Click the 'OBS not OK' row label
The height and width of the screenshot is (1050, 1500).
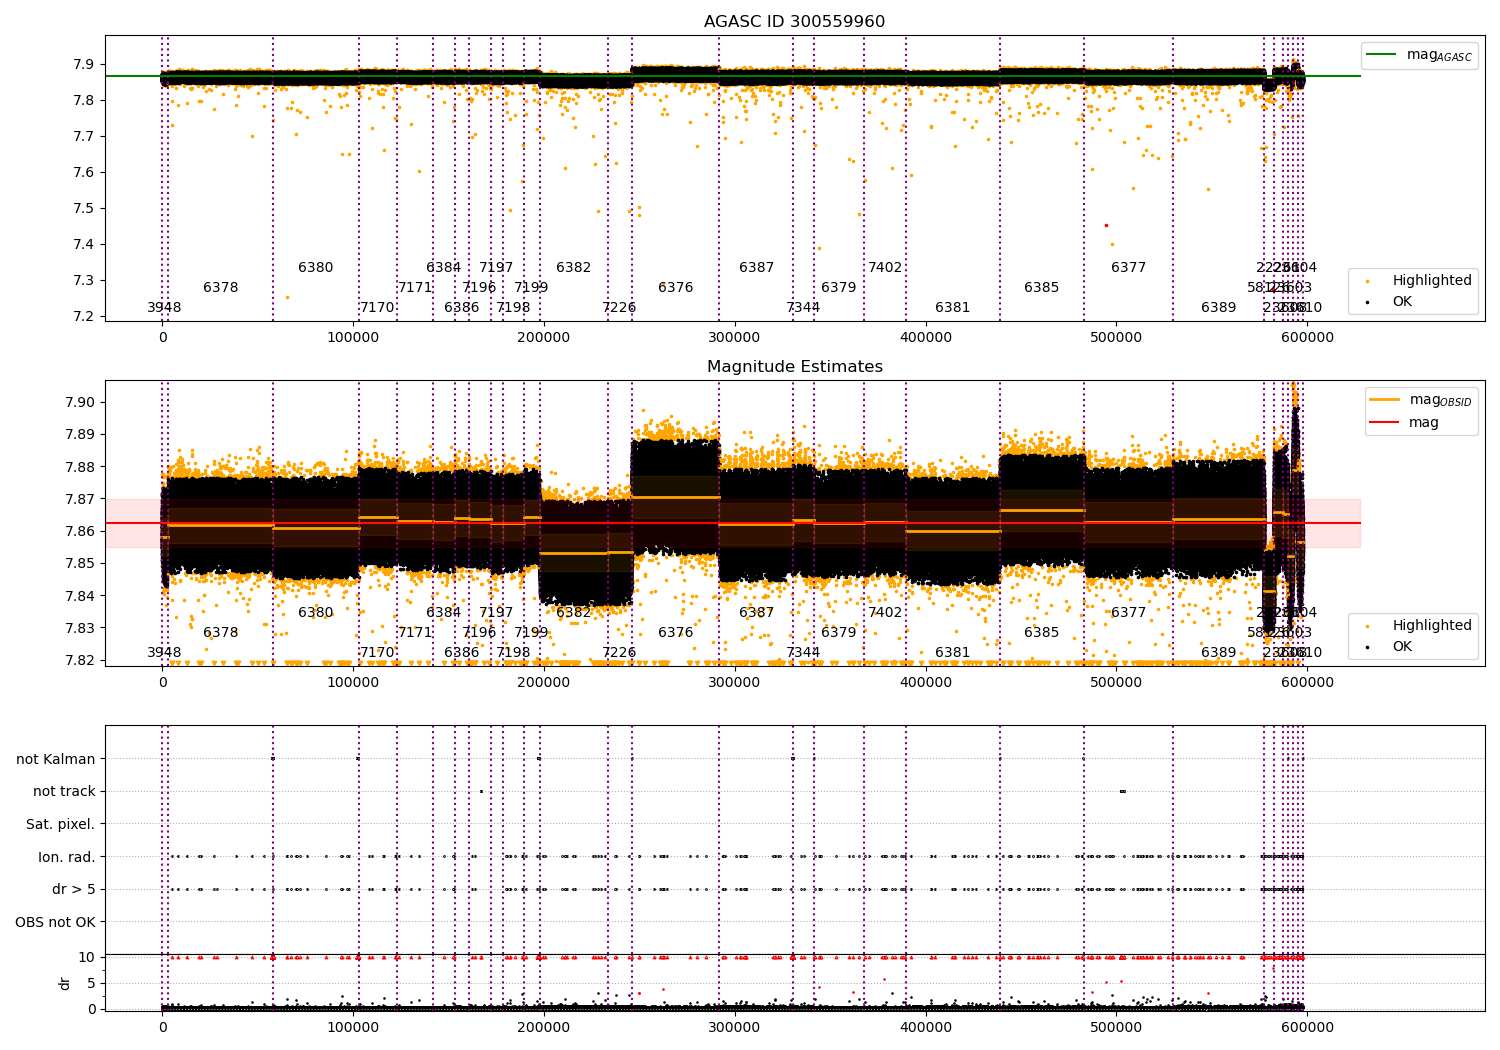point(56,922)
